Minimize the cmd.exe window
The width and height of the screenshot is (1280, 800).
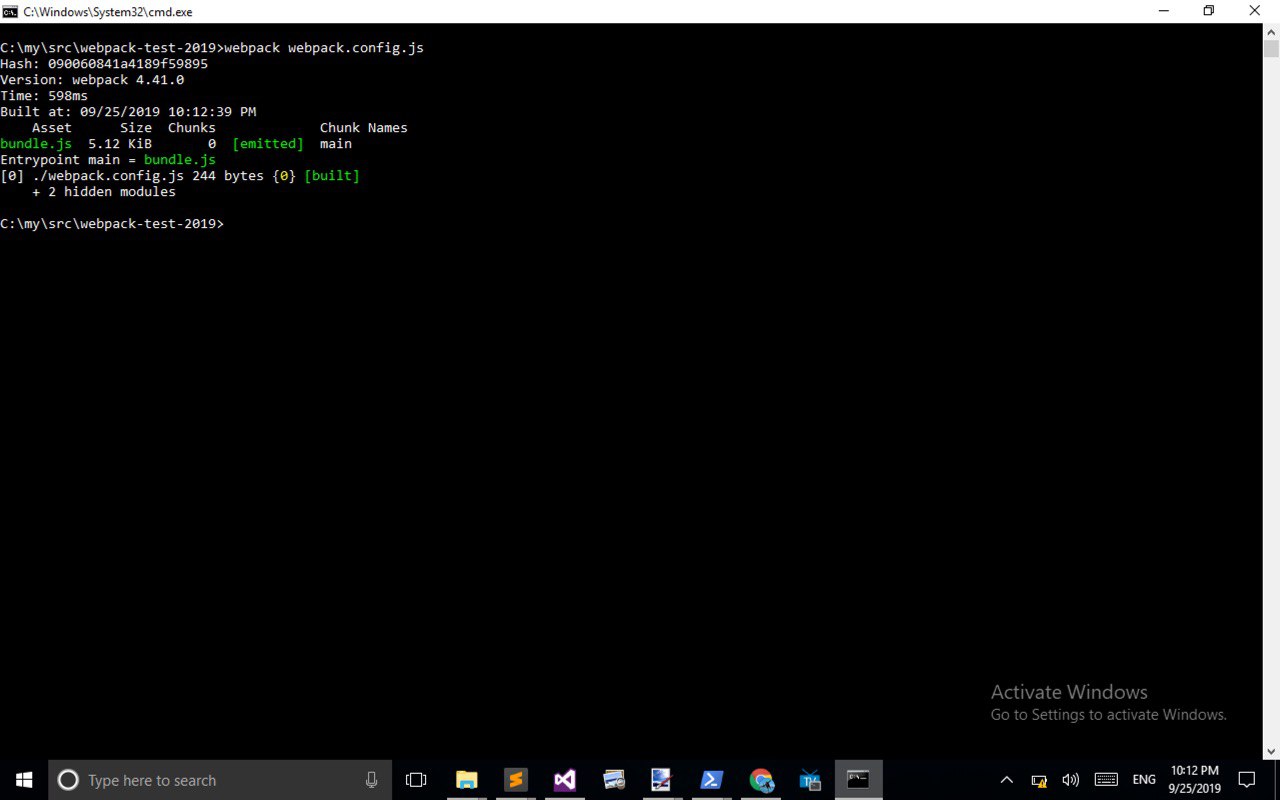[x=1162, y=11]
